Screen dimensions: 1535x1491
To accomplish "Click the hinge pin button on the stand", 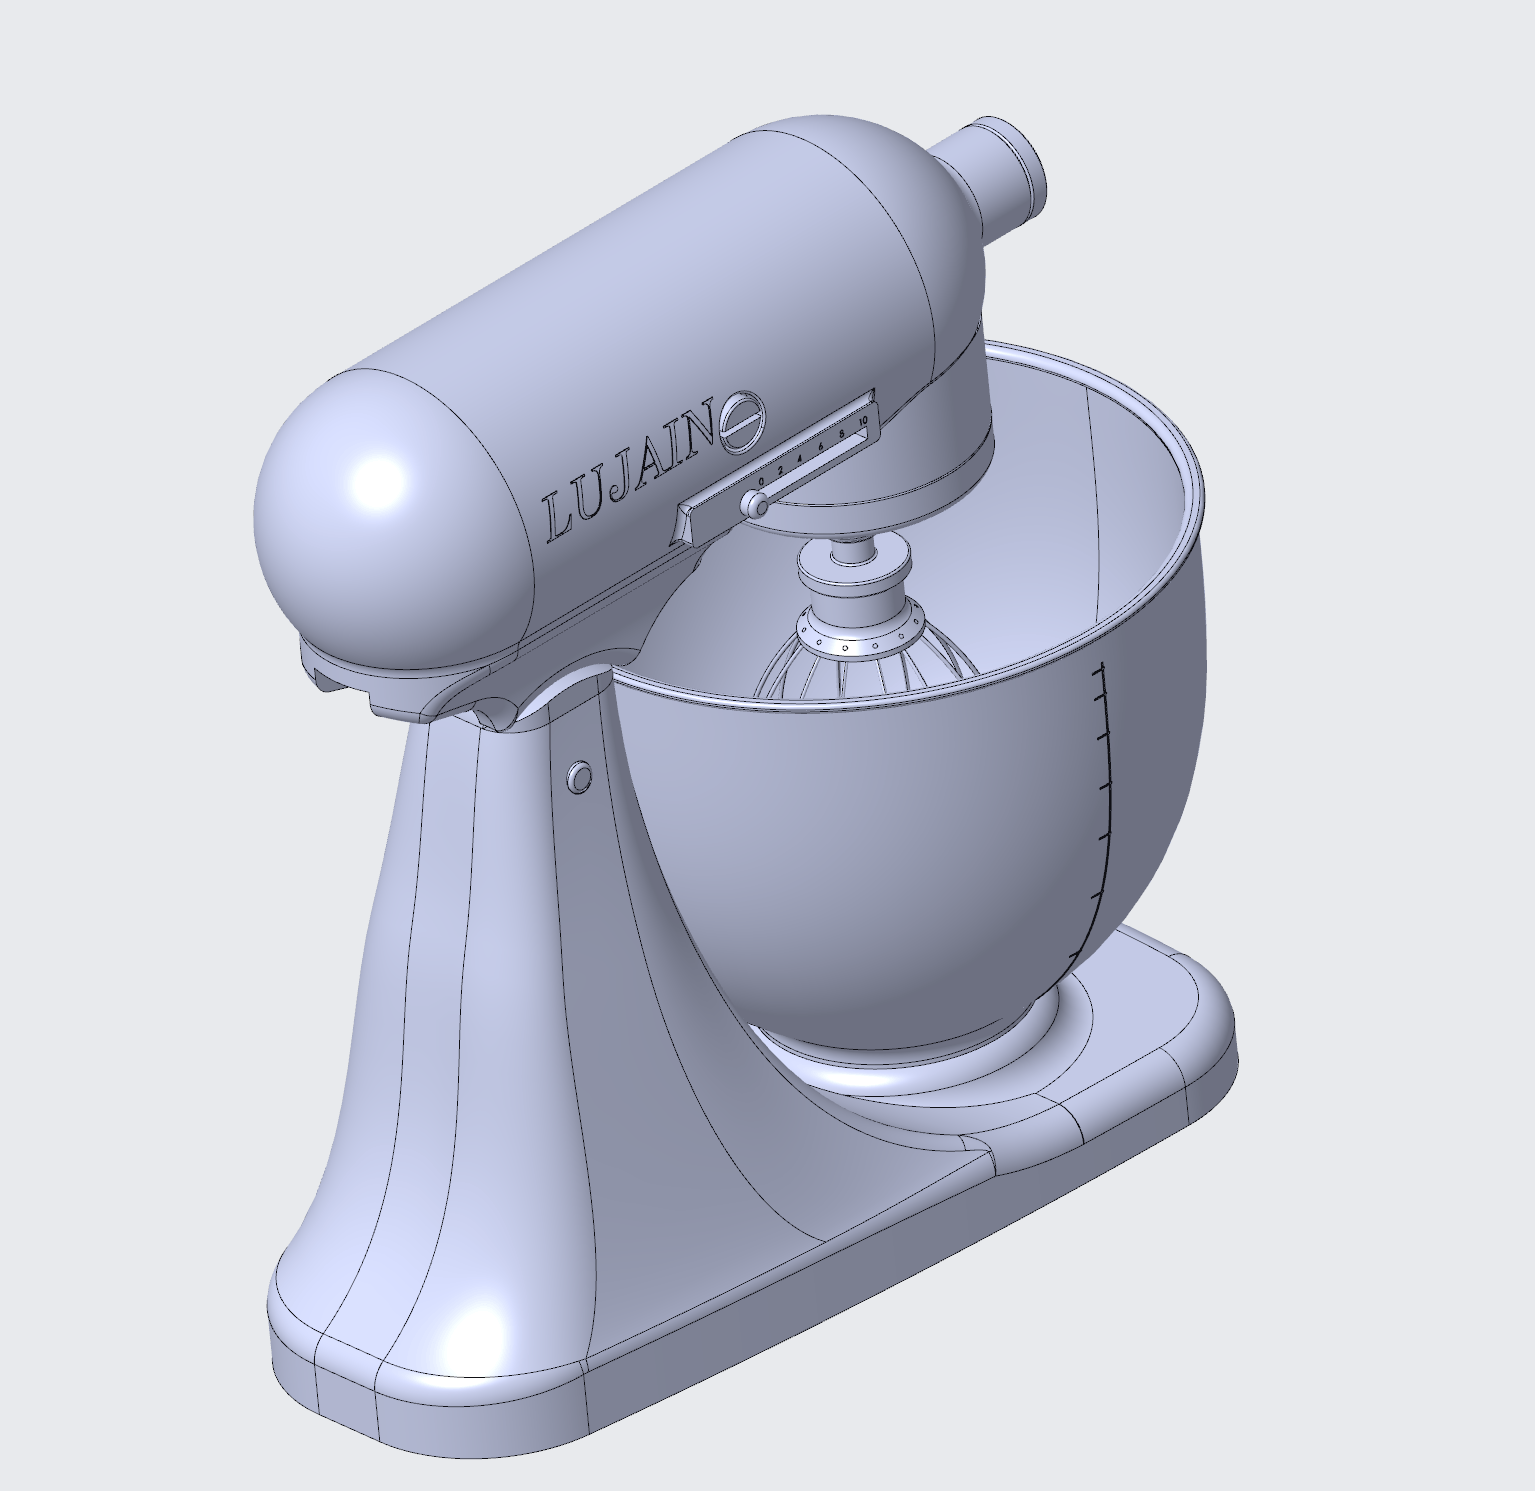I will 579,776.
